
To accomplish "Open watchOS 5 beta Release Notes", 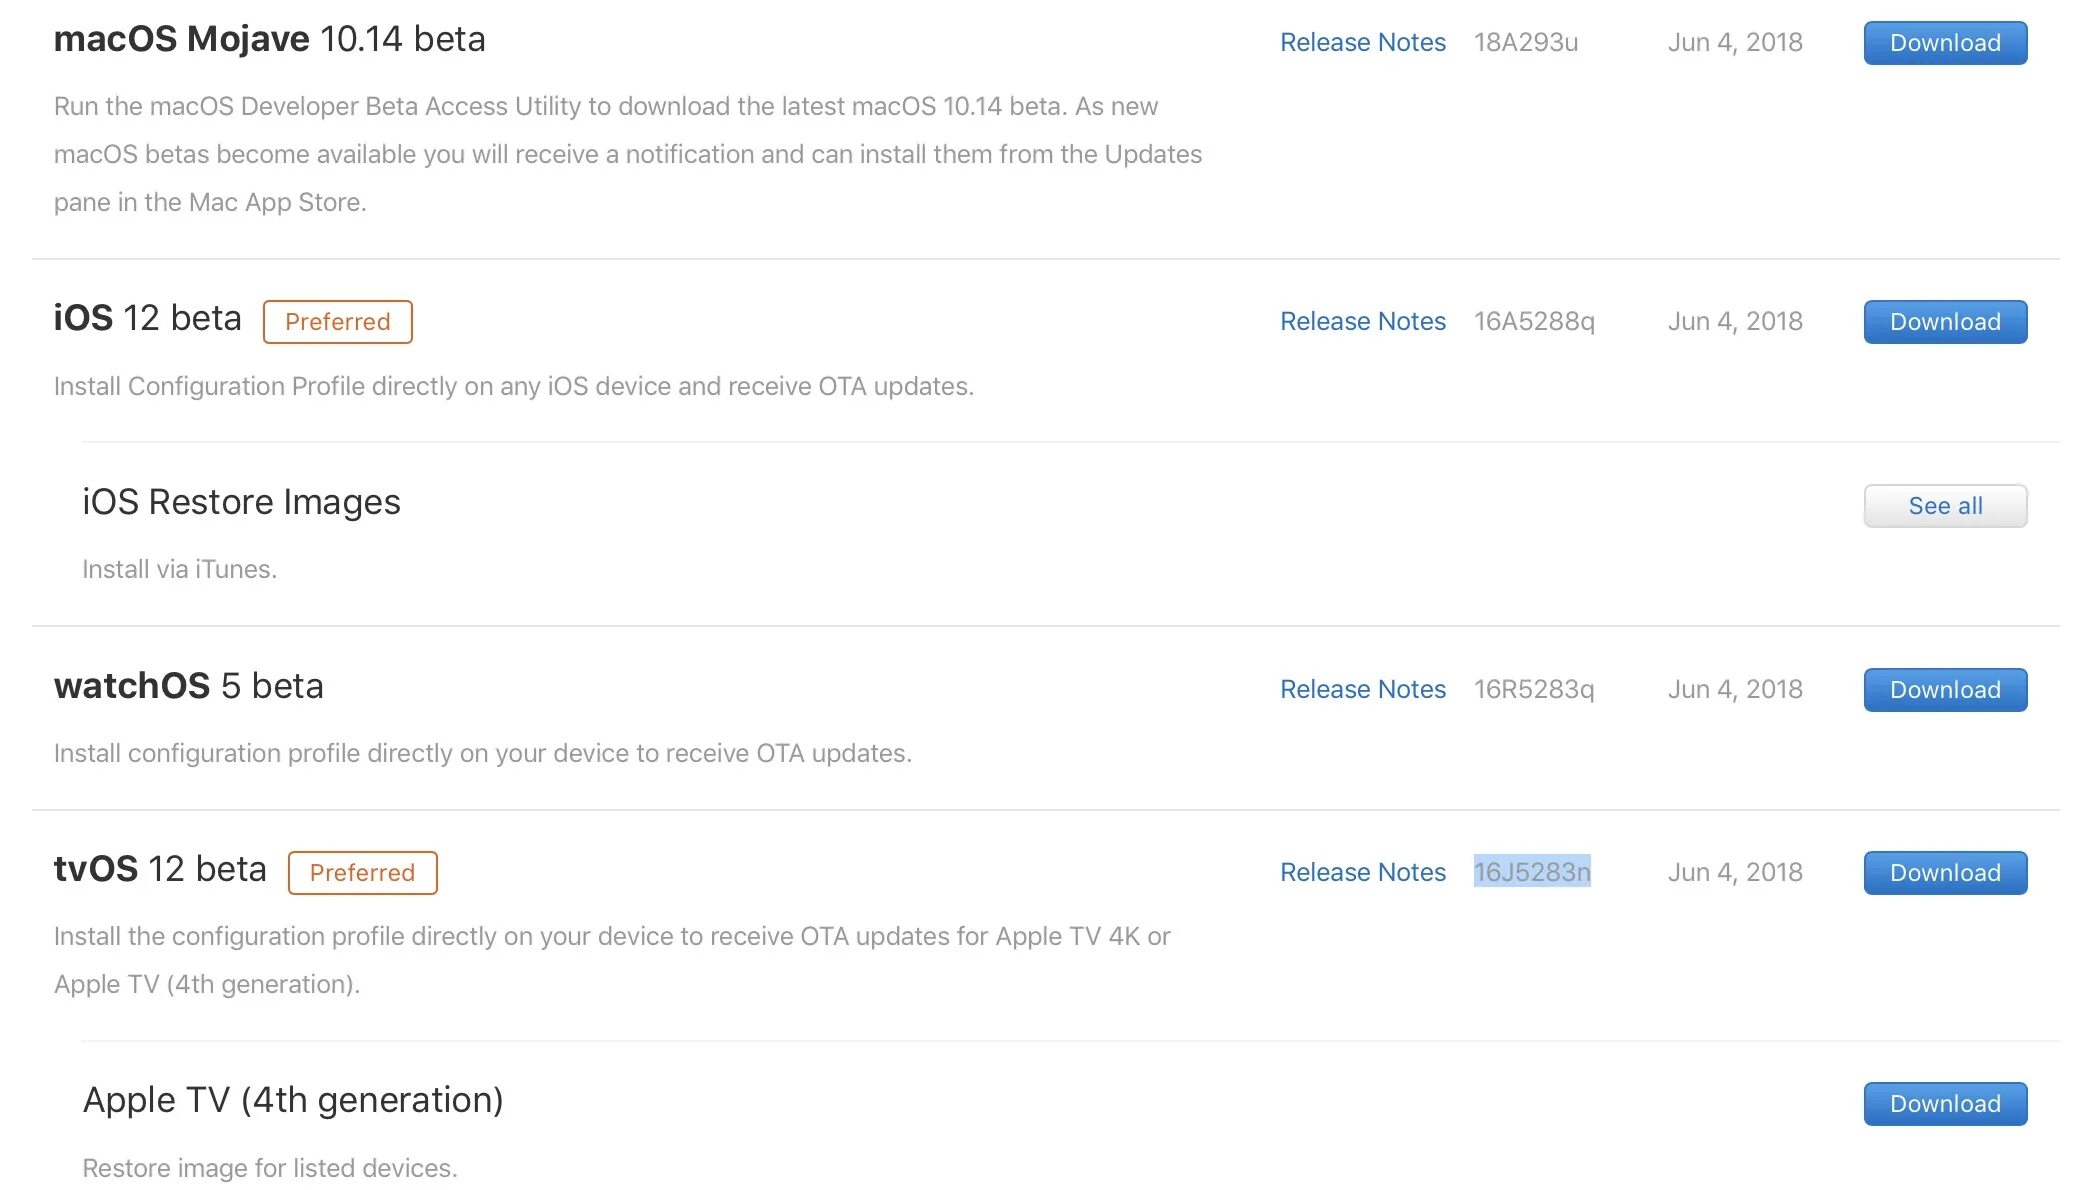I will (1362, 690).
